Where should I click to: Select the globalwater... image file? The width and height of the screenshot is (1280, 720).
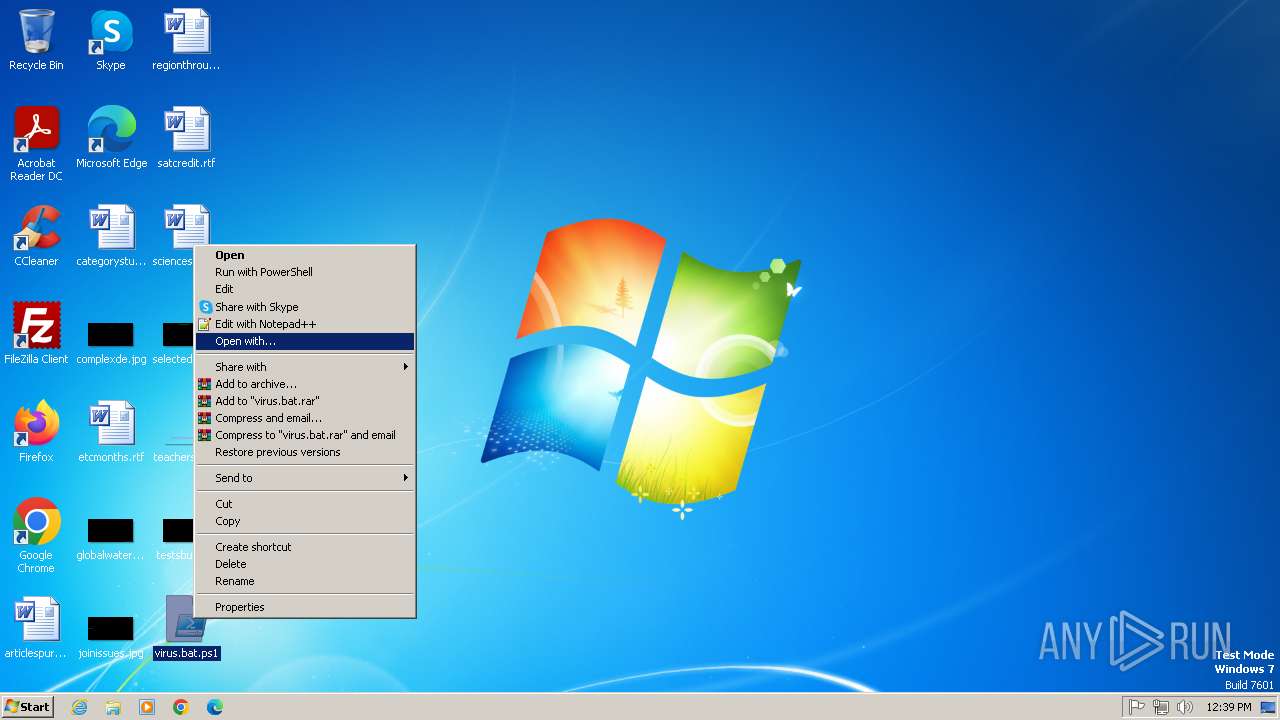pyautogui.click(x=111, y=536)
